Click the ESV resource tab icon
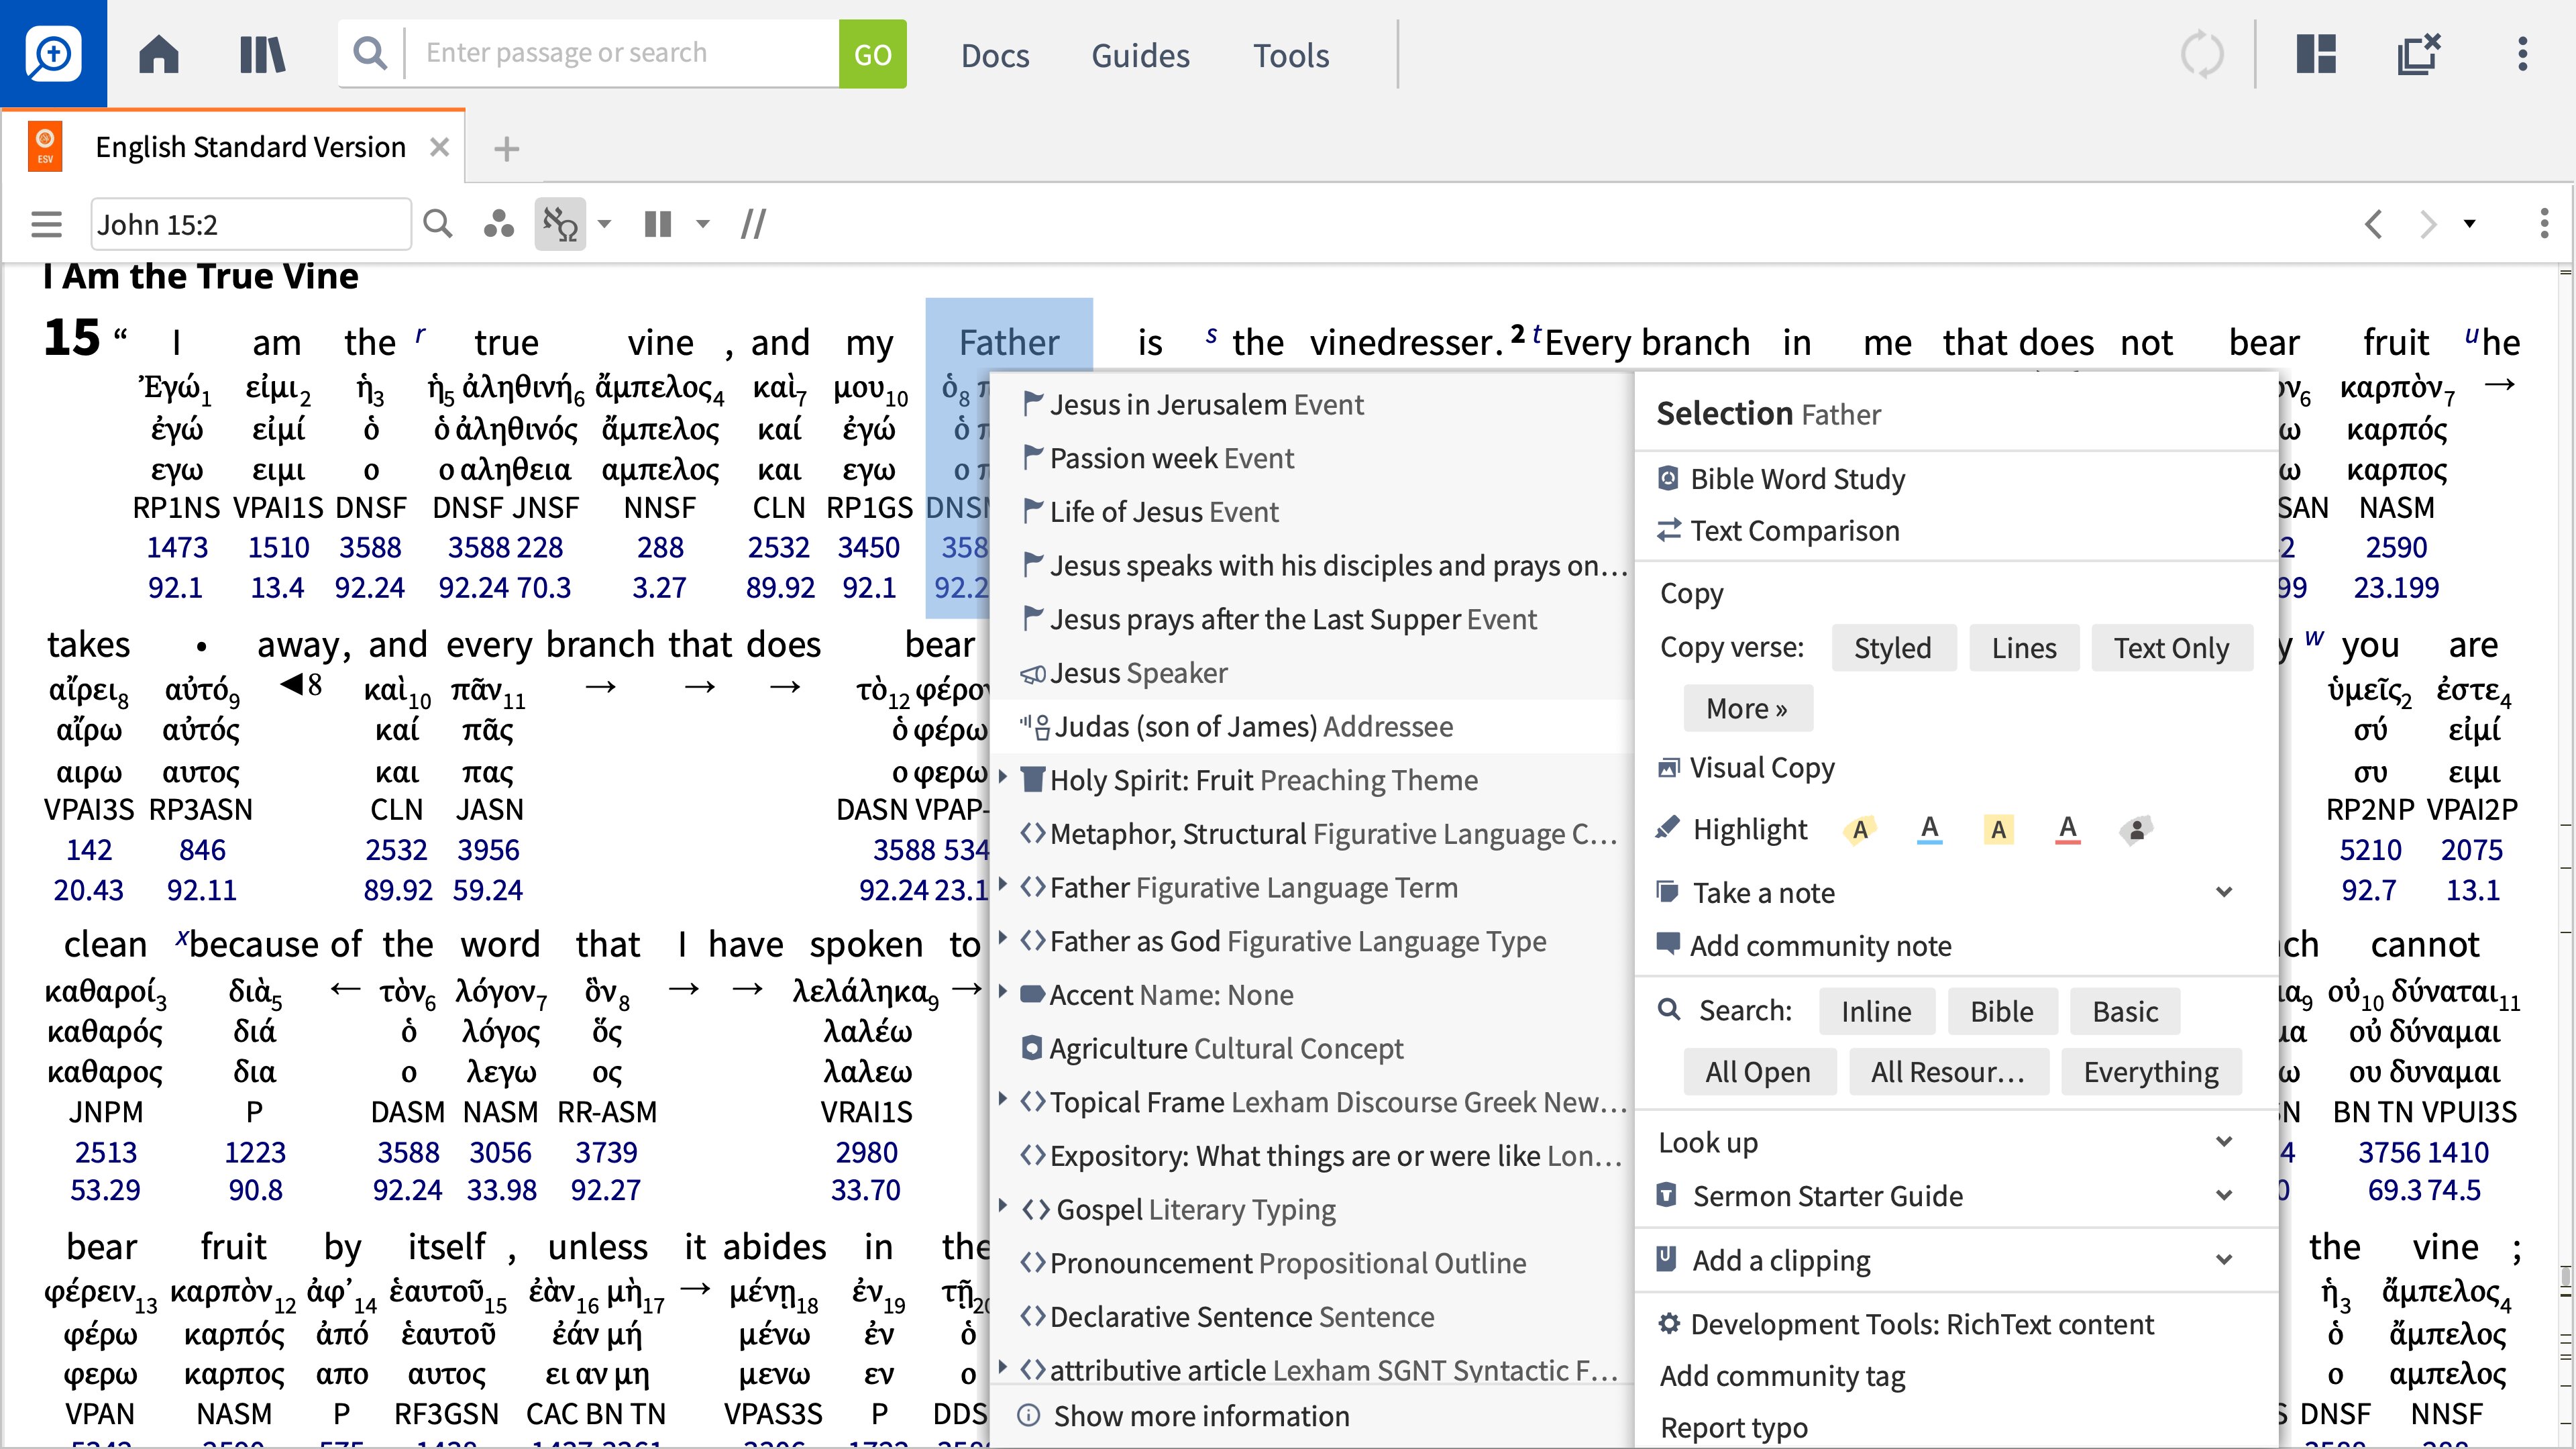Screen dimensions: 2576x1449 (x=45, y=147)
